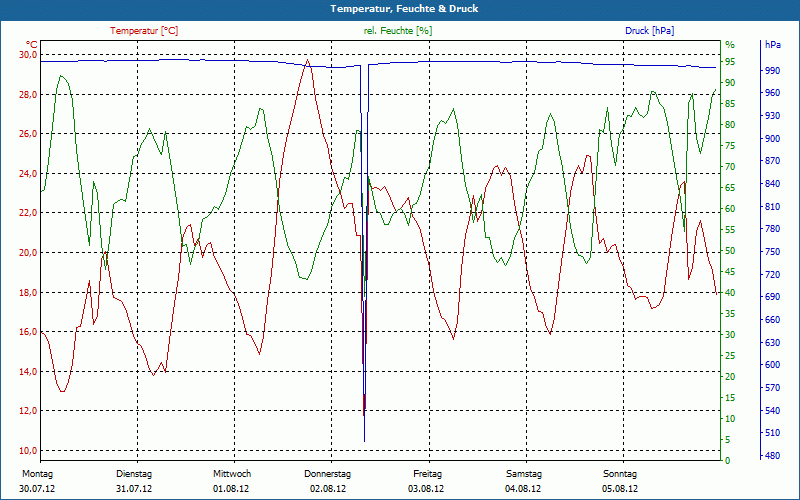Click the '840' value on the blue pressure axis
The image size is (800, 500).
[x=772, y=184]
